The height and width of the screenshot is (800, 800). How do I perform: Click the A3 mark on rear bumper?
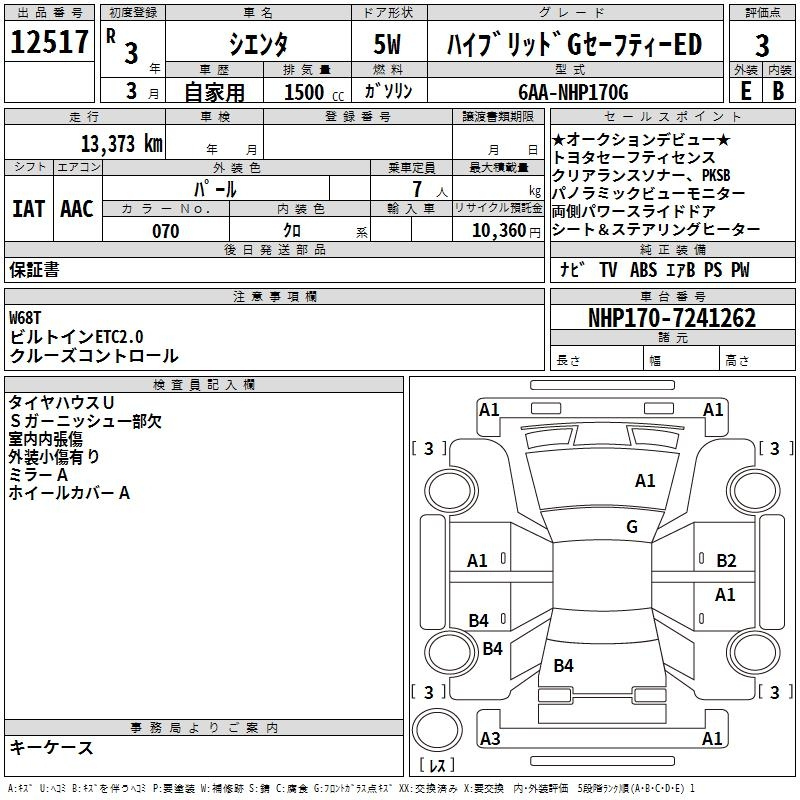tap(490, 739)
